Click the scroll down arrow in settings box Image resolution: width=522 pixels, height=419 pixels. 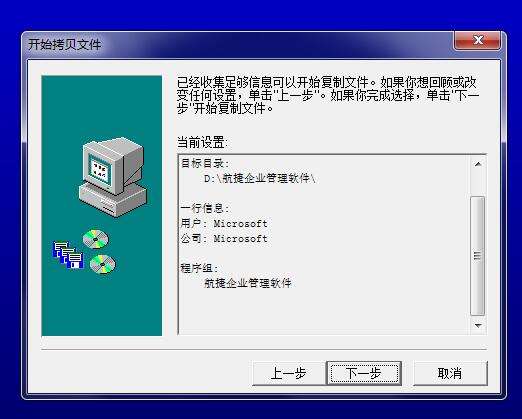(478, 325)
